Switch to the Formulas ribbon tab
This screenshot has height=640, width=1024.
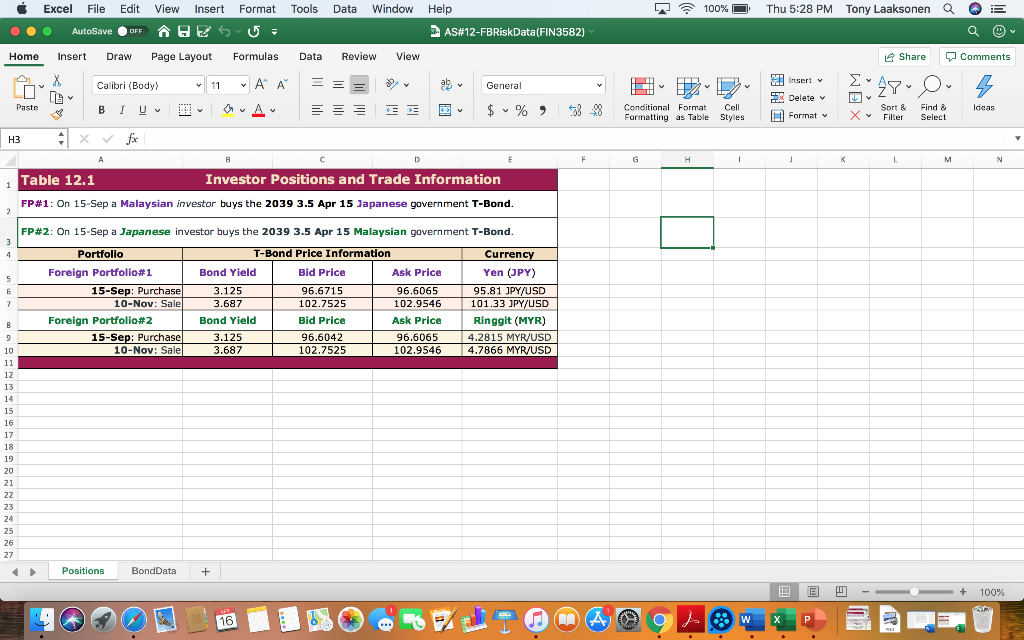click(255, 57)
